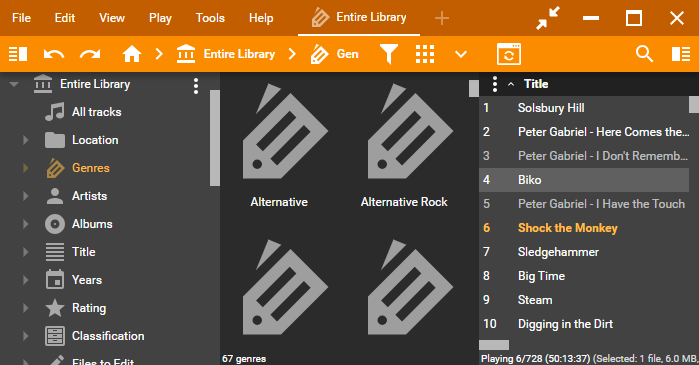699x365 pixels.
Task: Open the track list three-dot menu
Action: tap(494, 84)
